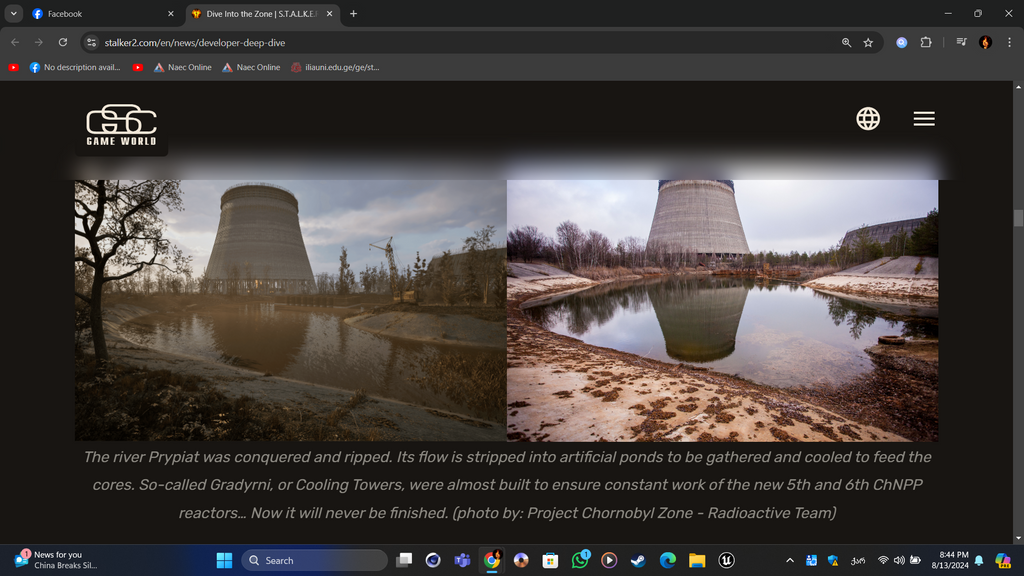The image size is (1024, 576).
Task: Open a new browser tab
Action: (353, 14)
